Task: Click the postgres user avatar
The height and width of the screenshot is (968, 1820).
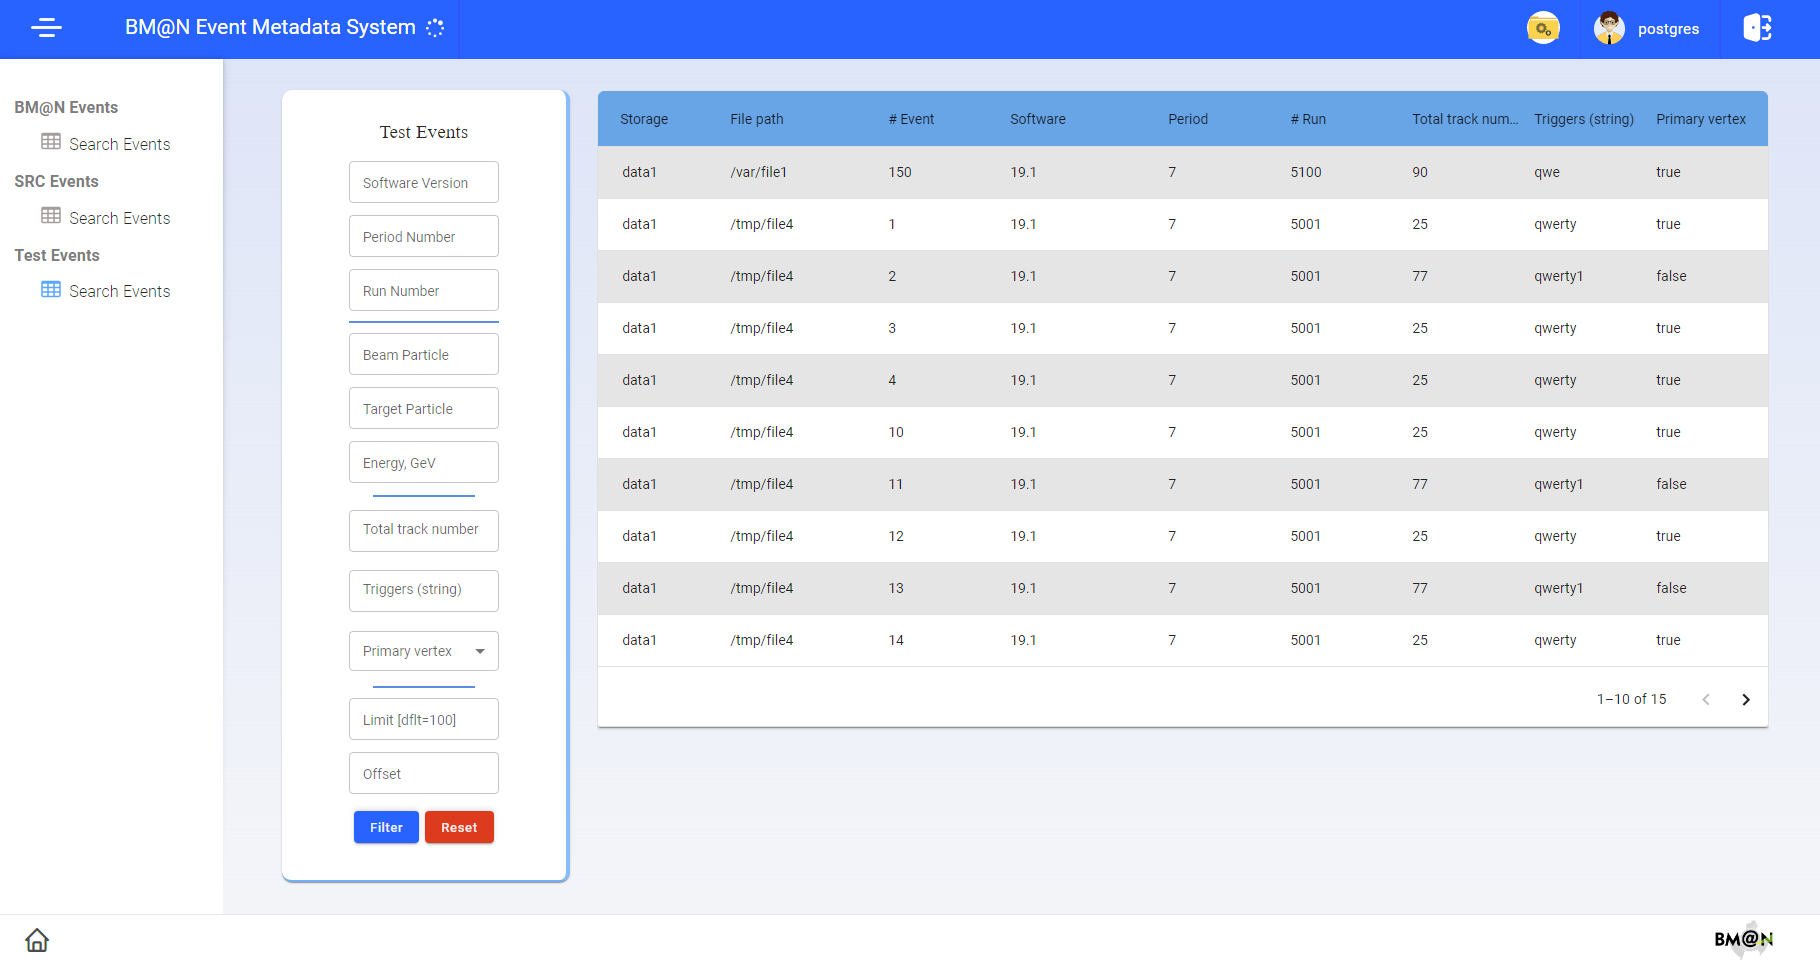Action: pos(1609,29)
